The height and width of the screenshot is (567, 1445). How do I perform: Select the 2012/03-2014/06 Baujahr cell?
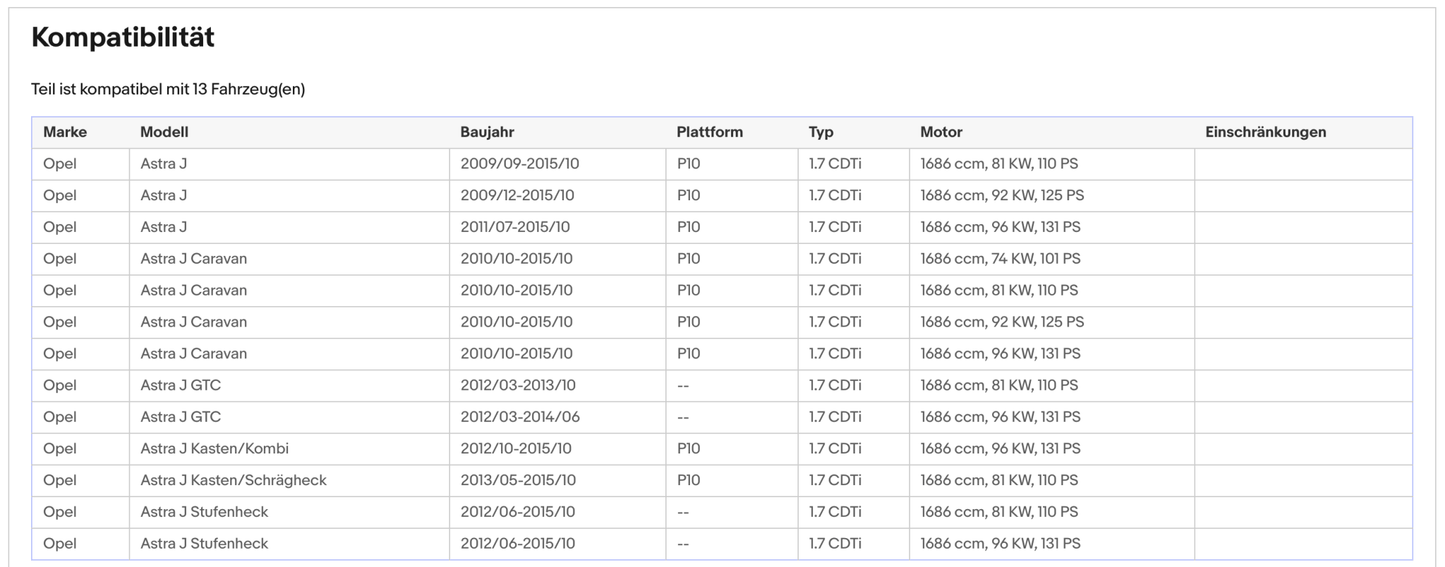520,417
